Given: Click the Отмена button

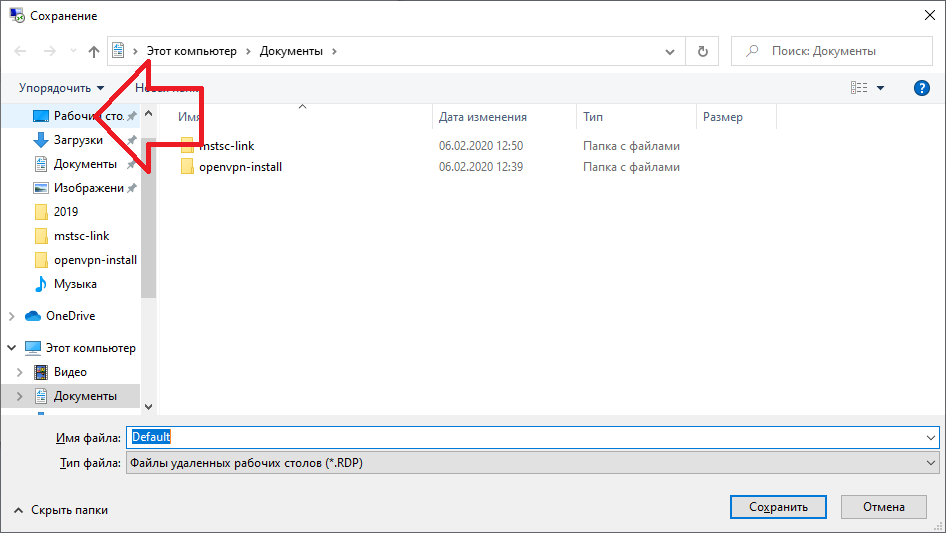Looking at the screenshot, I should click(x=883, y=507).
